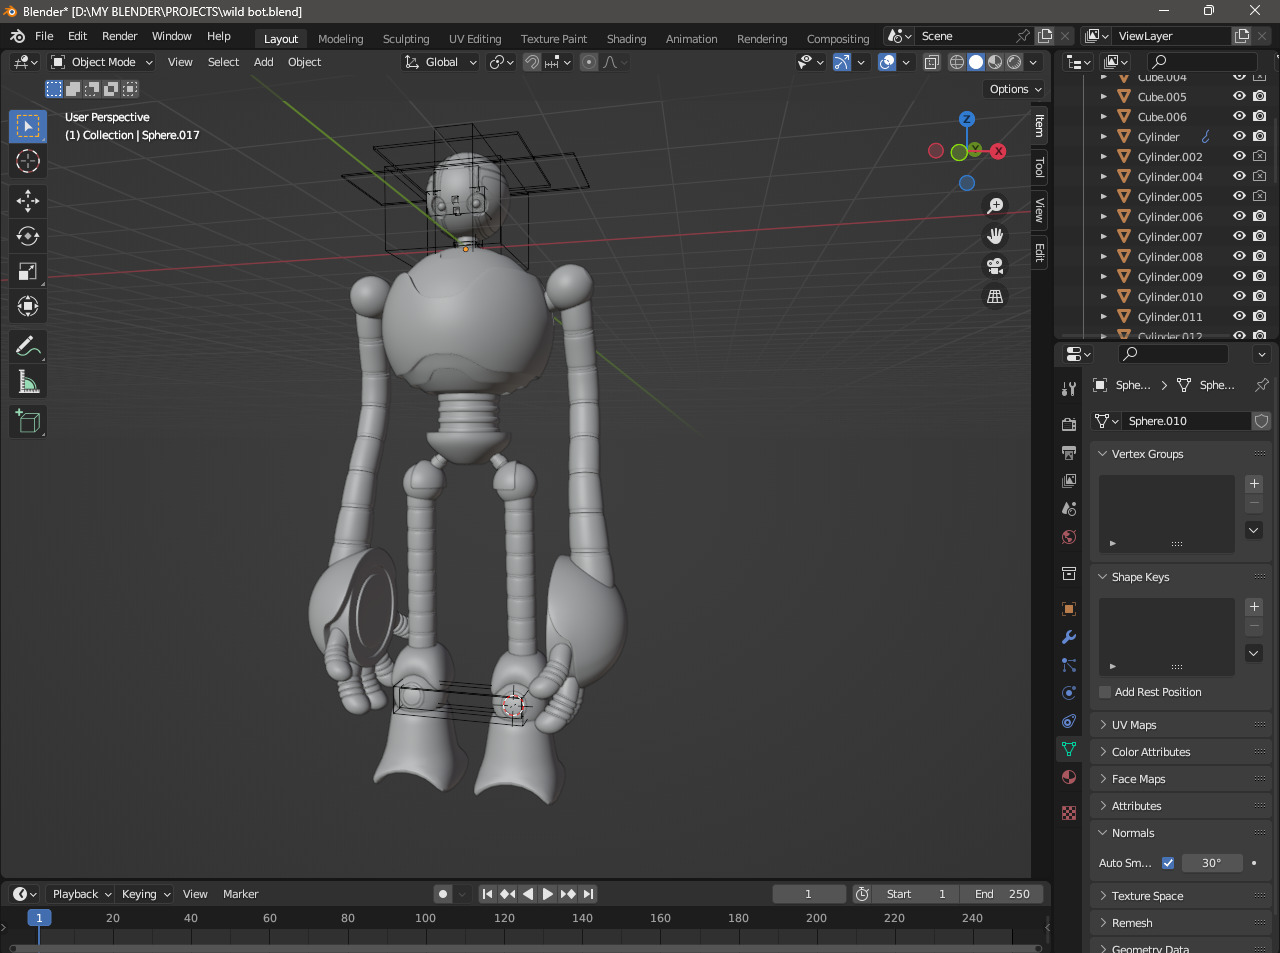Image resolution: width=1280 pixels, height=953 pixels.
Task: Toggle proportional editing
Action: point(589,62)
